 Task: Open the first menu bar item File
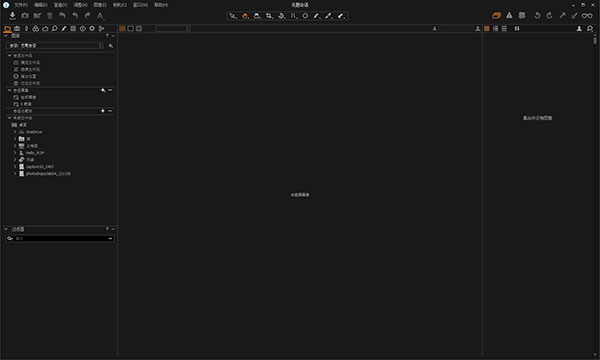[x=21, y=5]
